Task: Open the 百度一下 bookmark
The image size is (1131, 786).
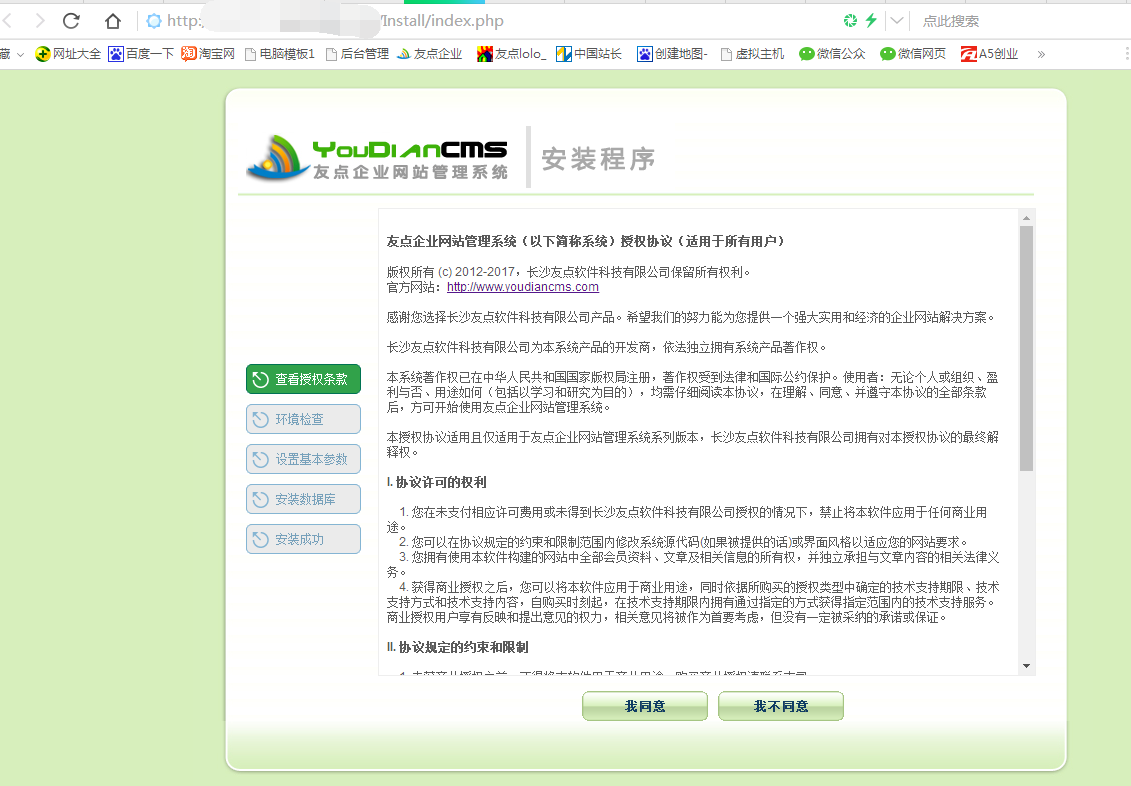Action: 141,54
